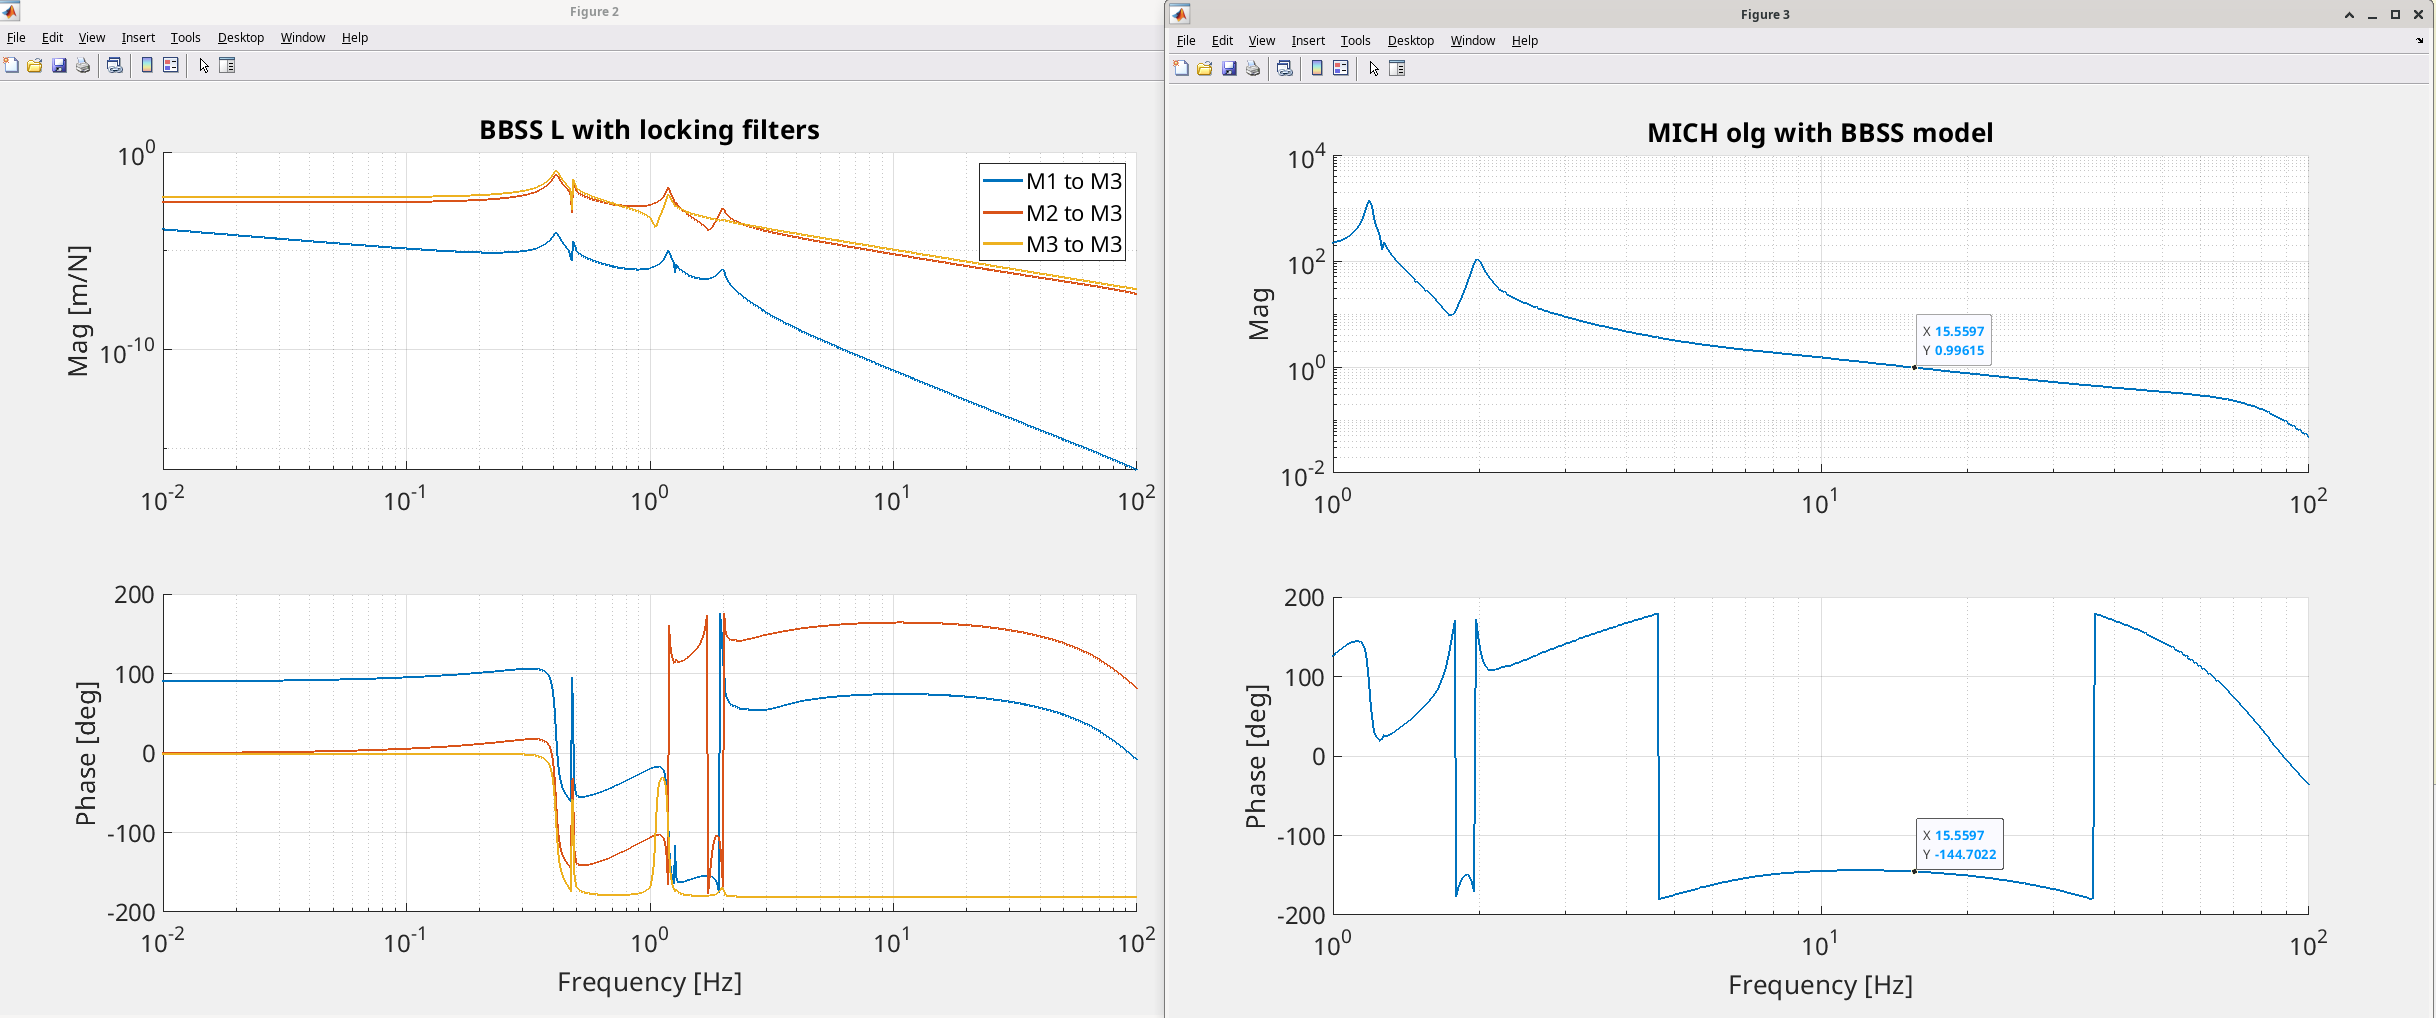Open the File menu in Figure 2
2436x1018 pixels.
pos(16,38)
